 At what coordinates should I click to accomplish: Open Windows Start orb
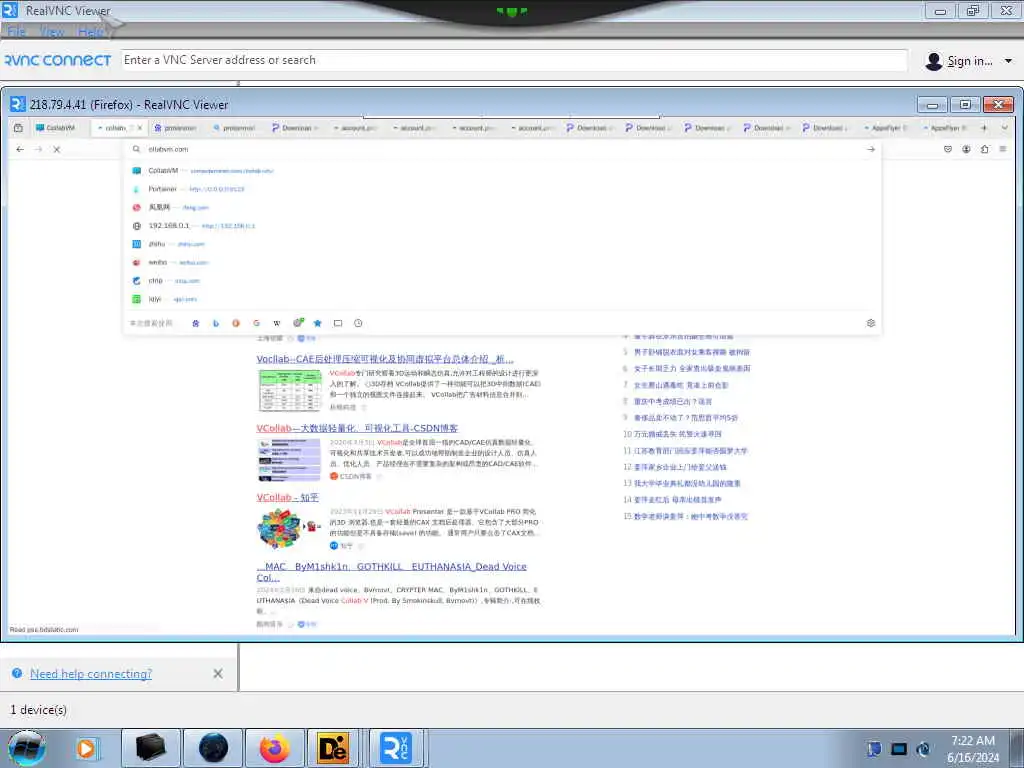(27, 748)
